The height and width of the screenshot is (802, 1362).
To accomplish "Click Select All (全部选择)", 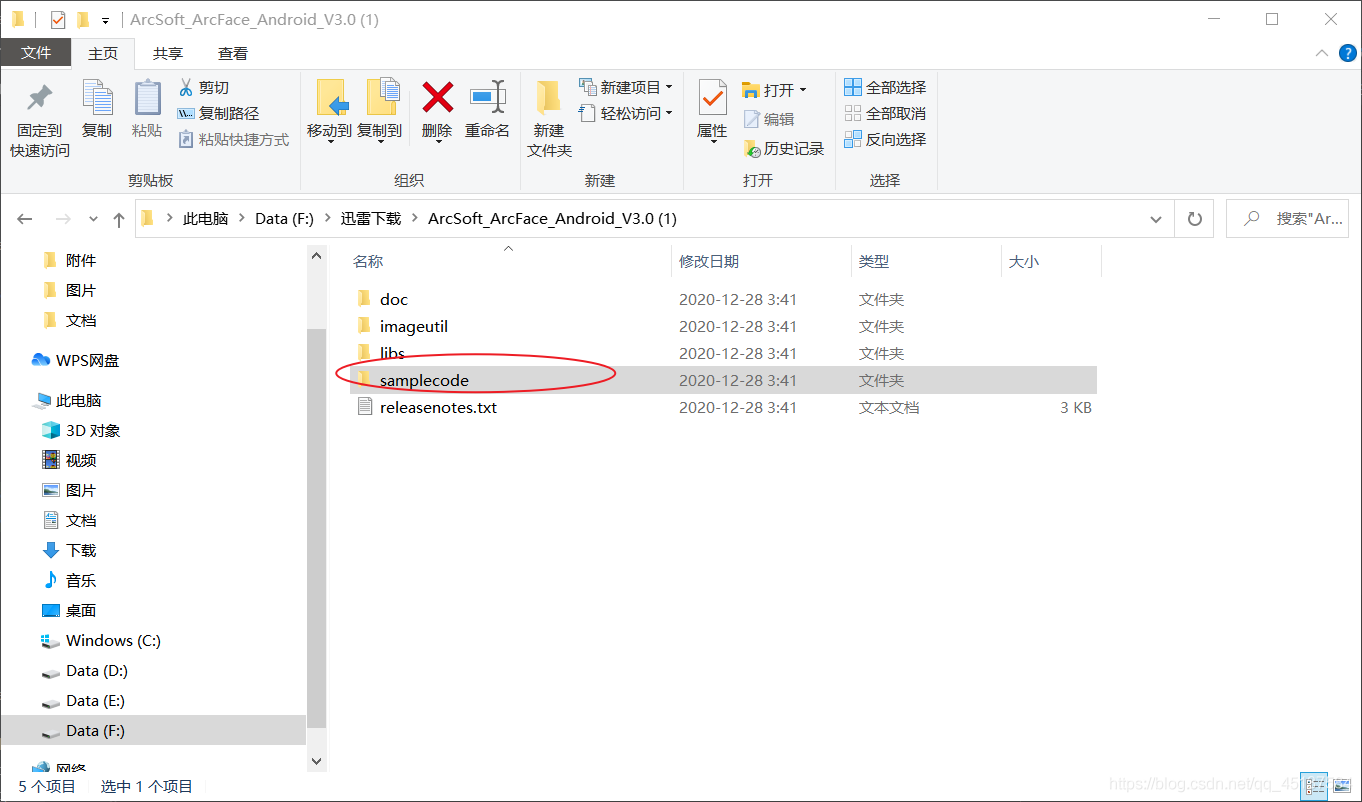I will point(886,88).
